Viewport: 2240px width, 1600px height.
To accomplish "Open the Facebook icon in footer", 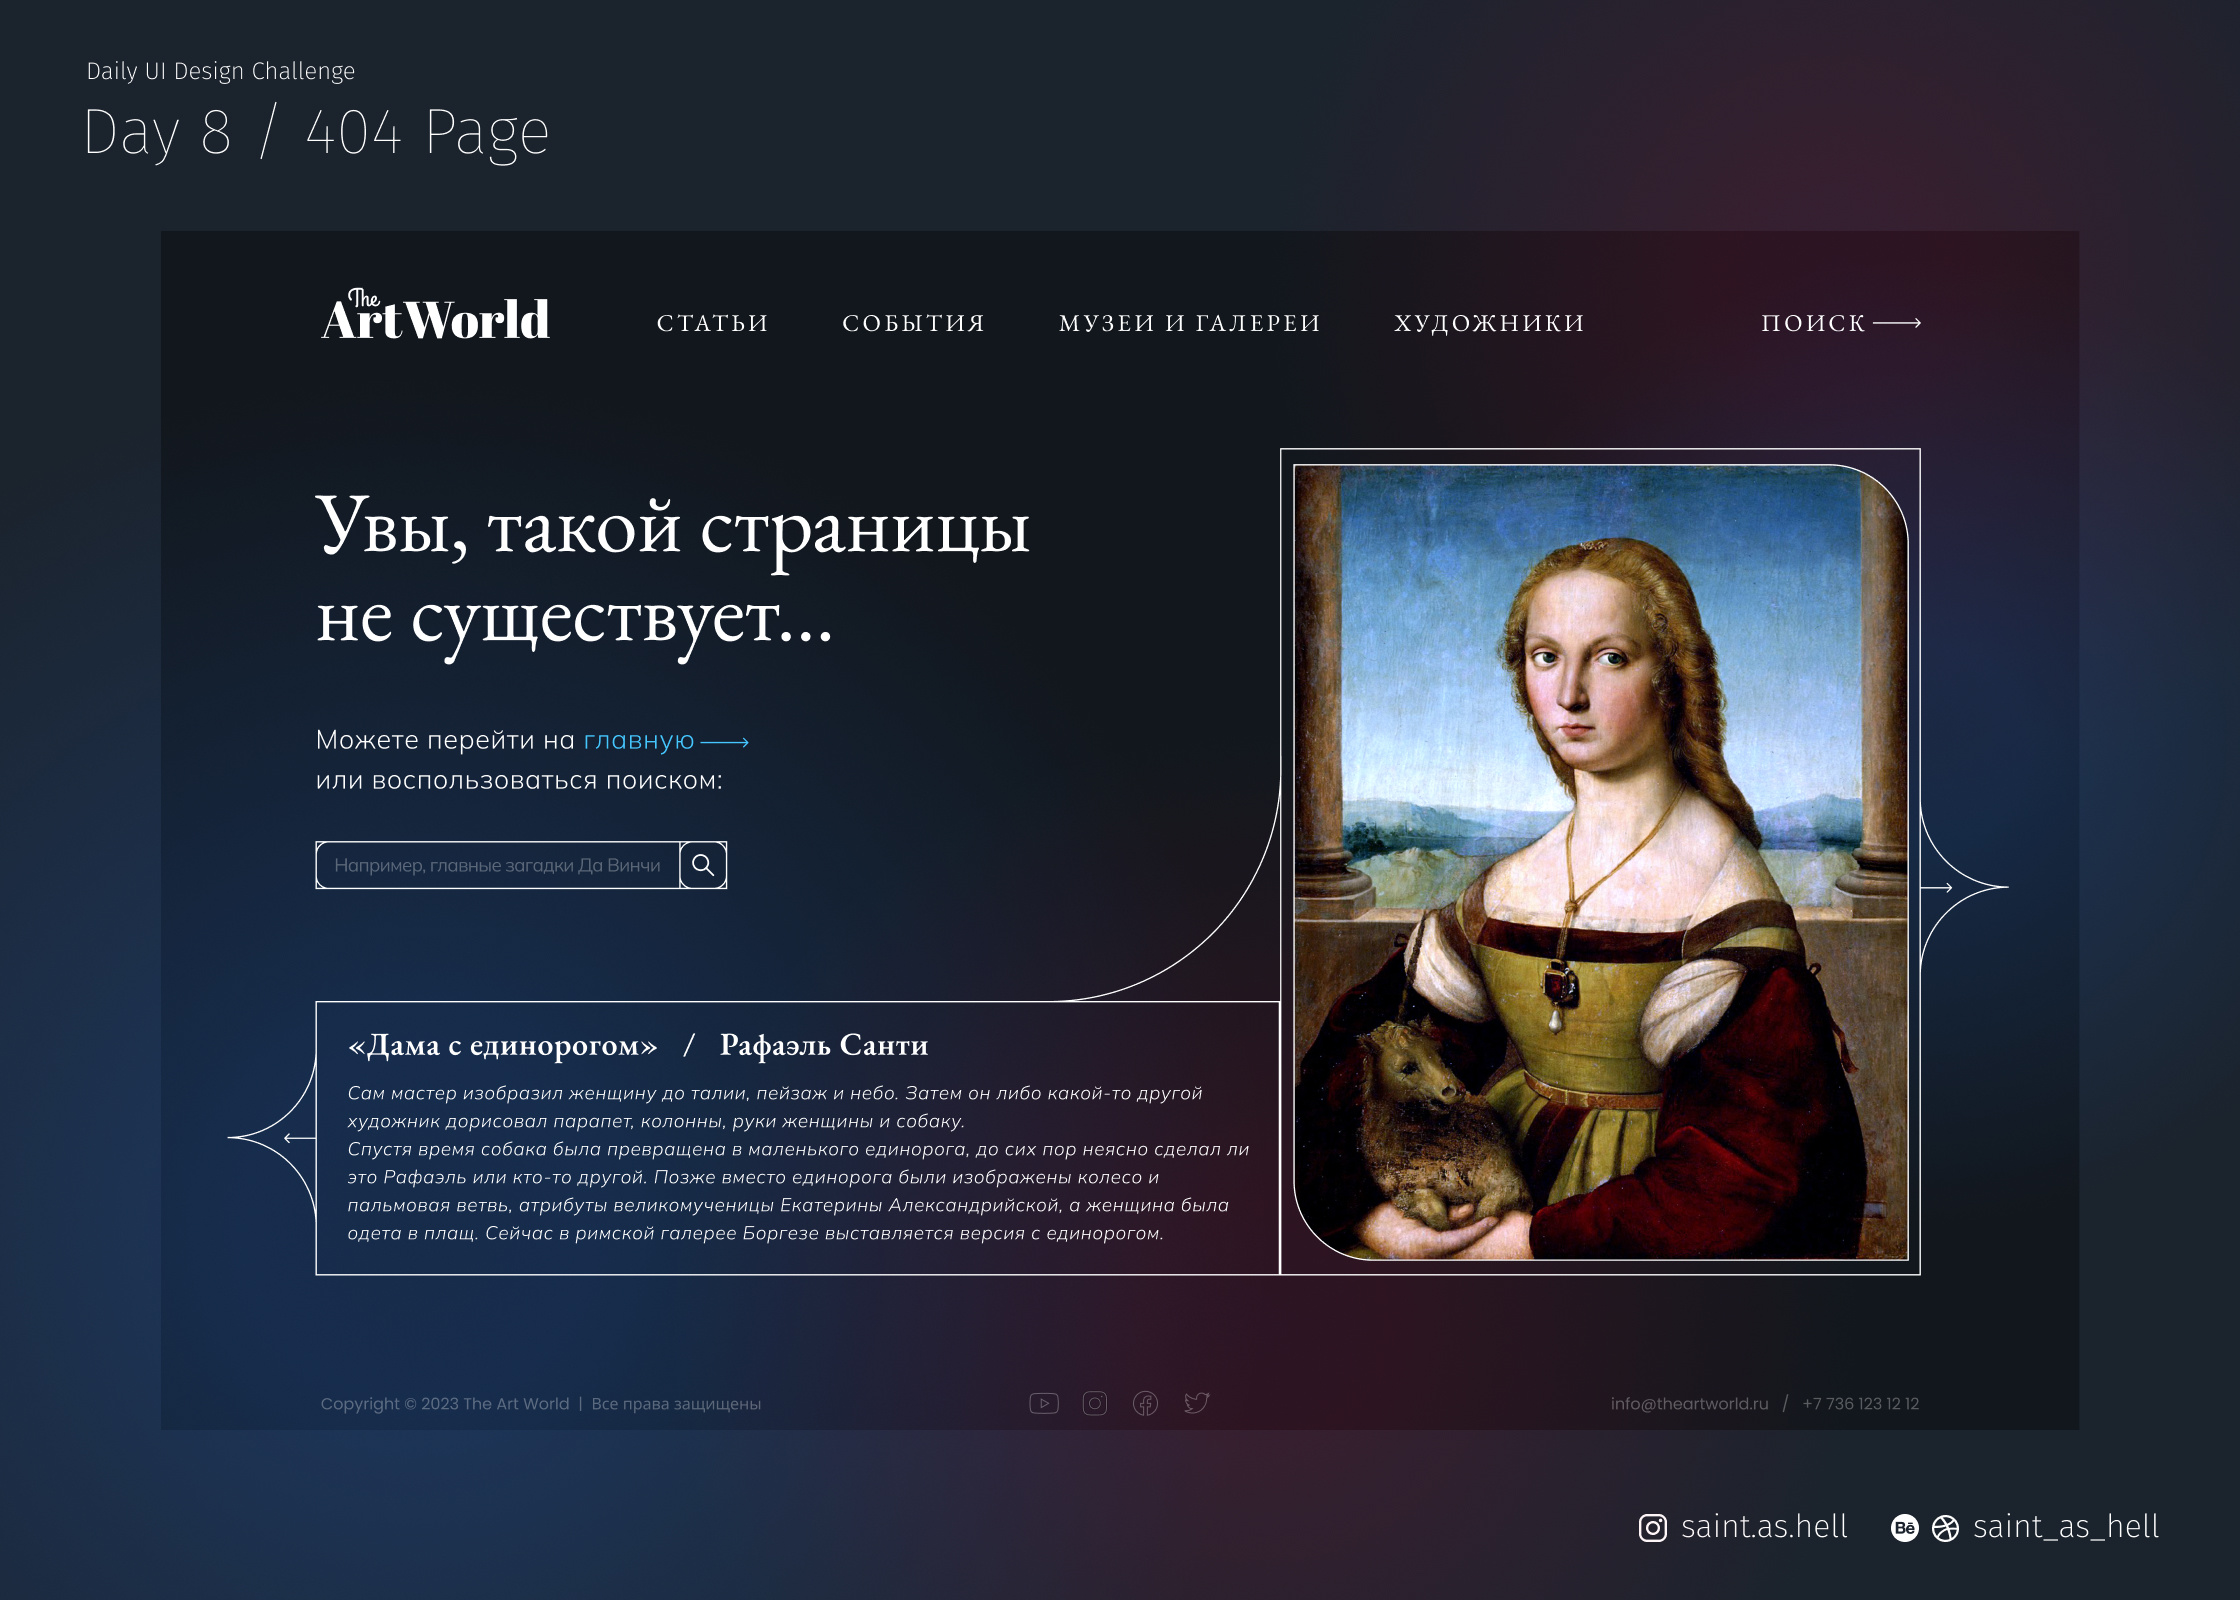I will click(1146, 1403).
